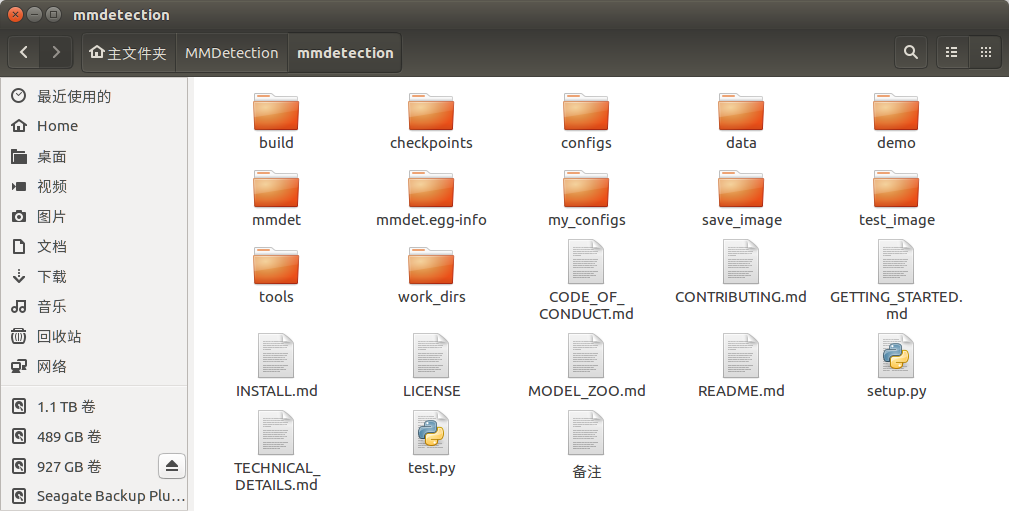Screen dimensions: 1009x511
Task: Open 视频 in sidebar
Action: (94, 187)
